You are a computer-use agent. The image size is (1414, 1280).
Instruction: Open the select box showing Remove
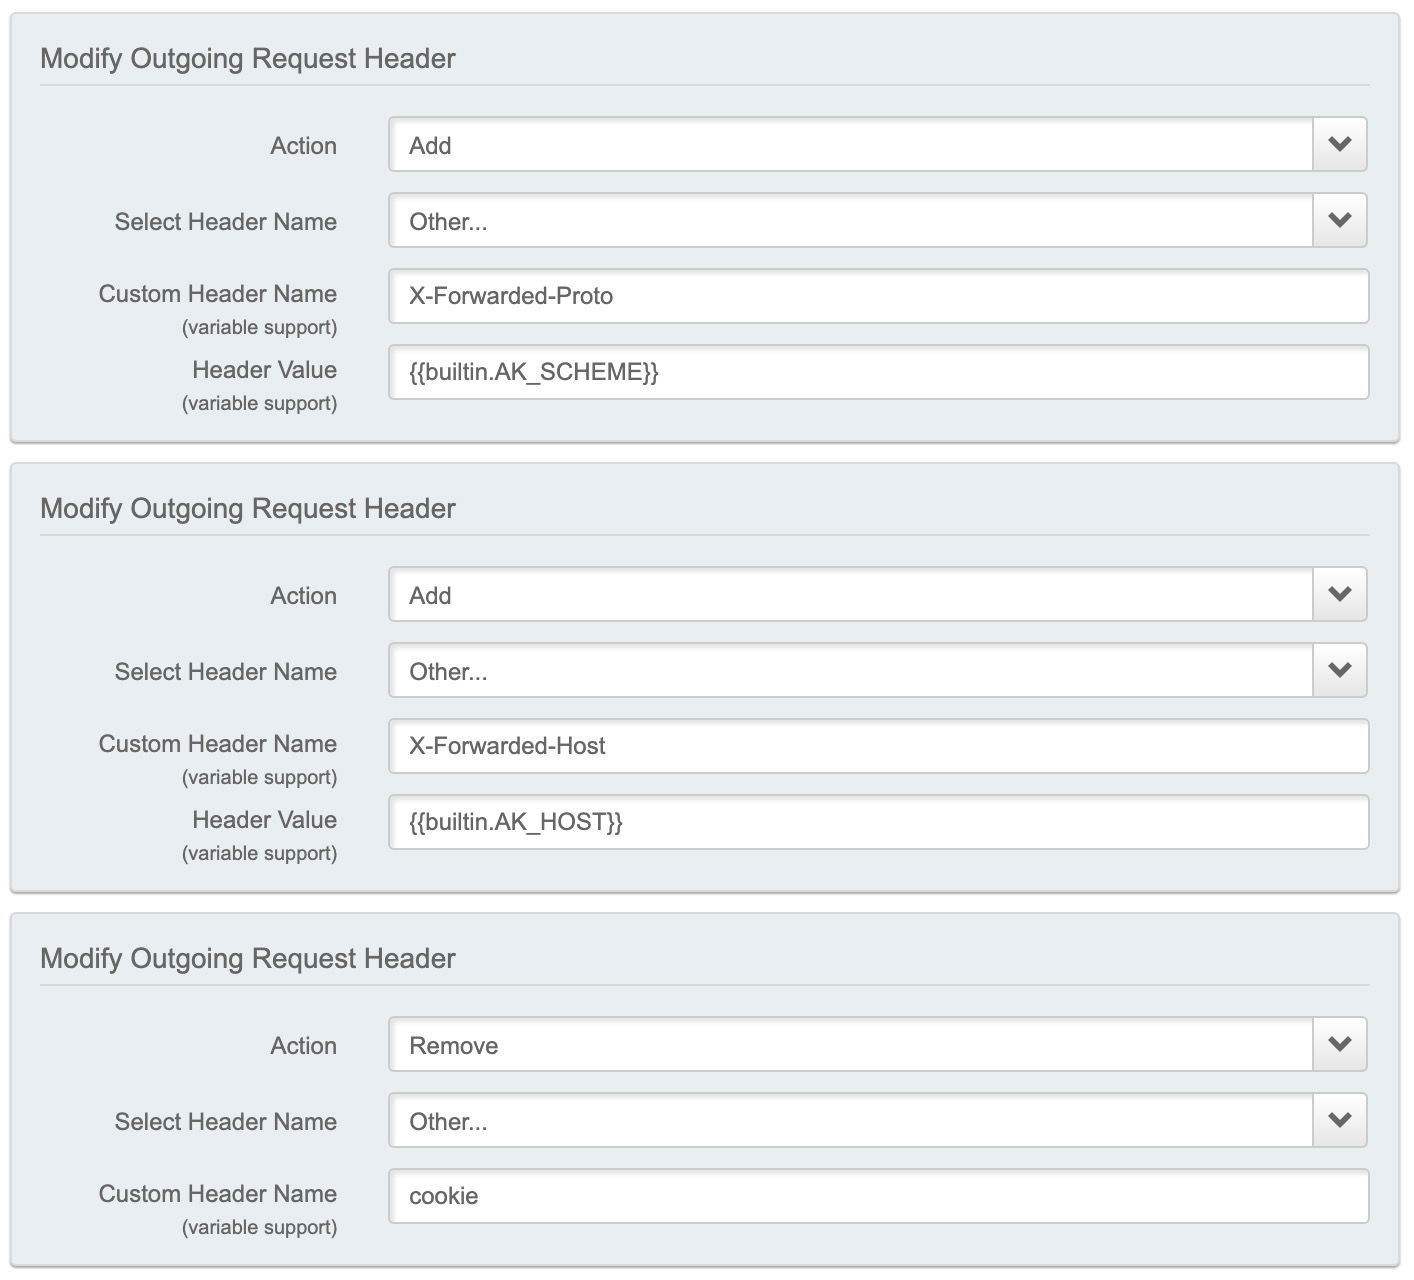tap(850, 1045)
